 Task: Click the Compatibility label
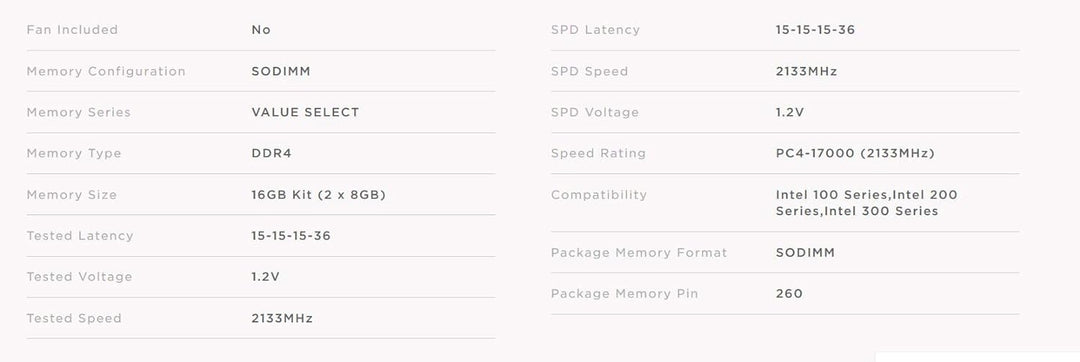(x=599, y=195)
